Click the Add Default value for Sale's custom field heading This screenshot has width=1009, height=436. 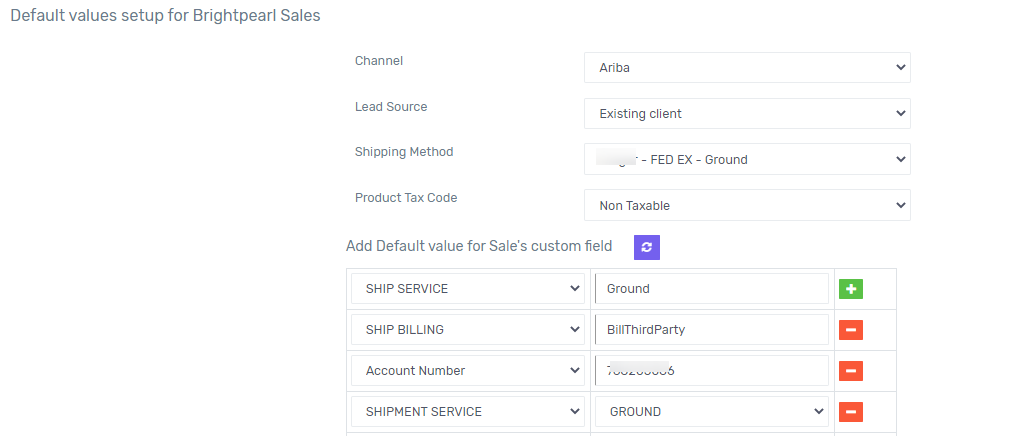click(479, 246)
